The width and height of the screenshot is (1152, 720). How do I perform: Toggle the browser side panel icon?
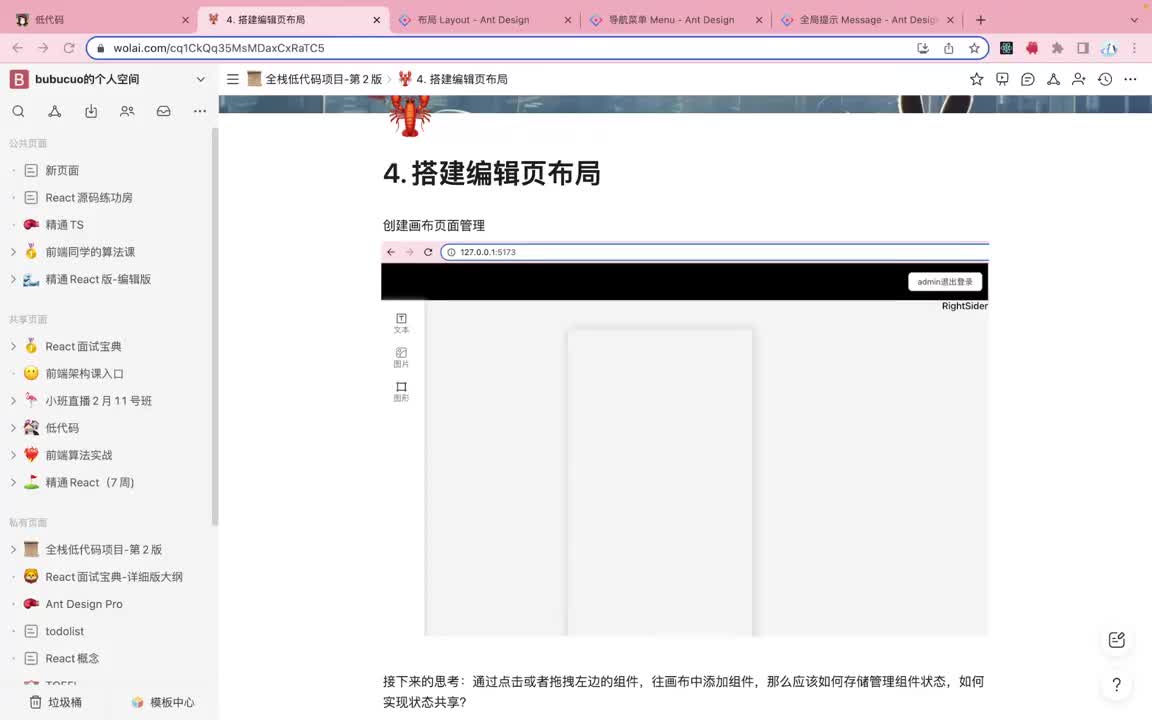1083,48
